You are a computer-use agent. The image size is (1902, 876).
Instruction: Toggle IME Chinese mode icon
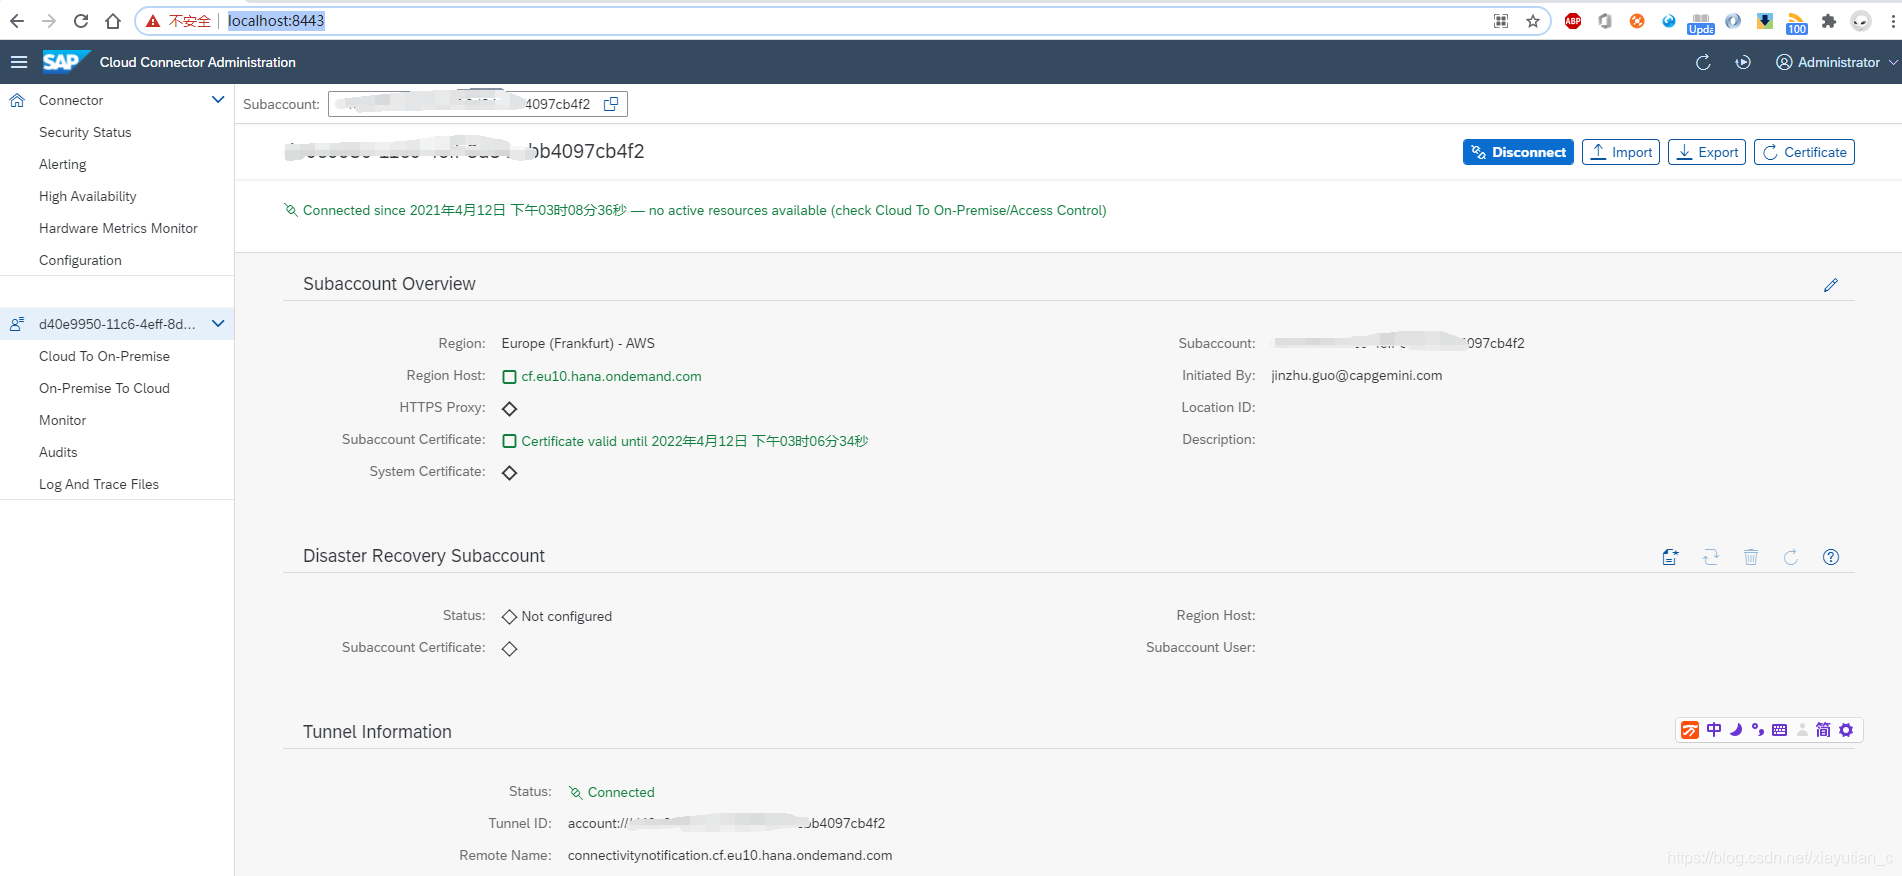point(1714,730)
